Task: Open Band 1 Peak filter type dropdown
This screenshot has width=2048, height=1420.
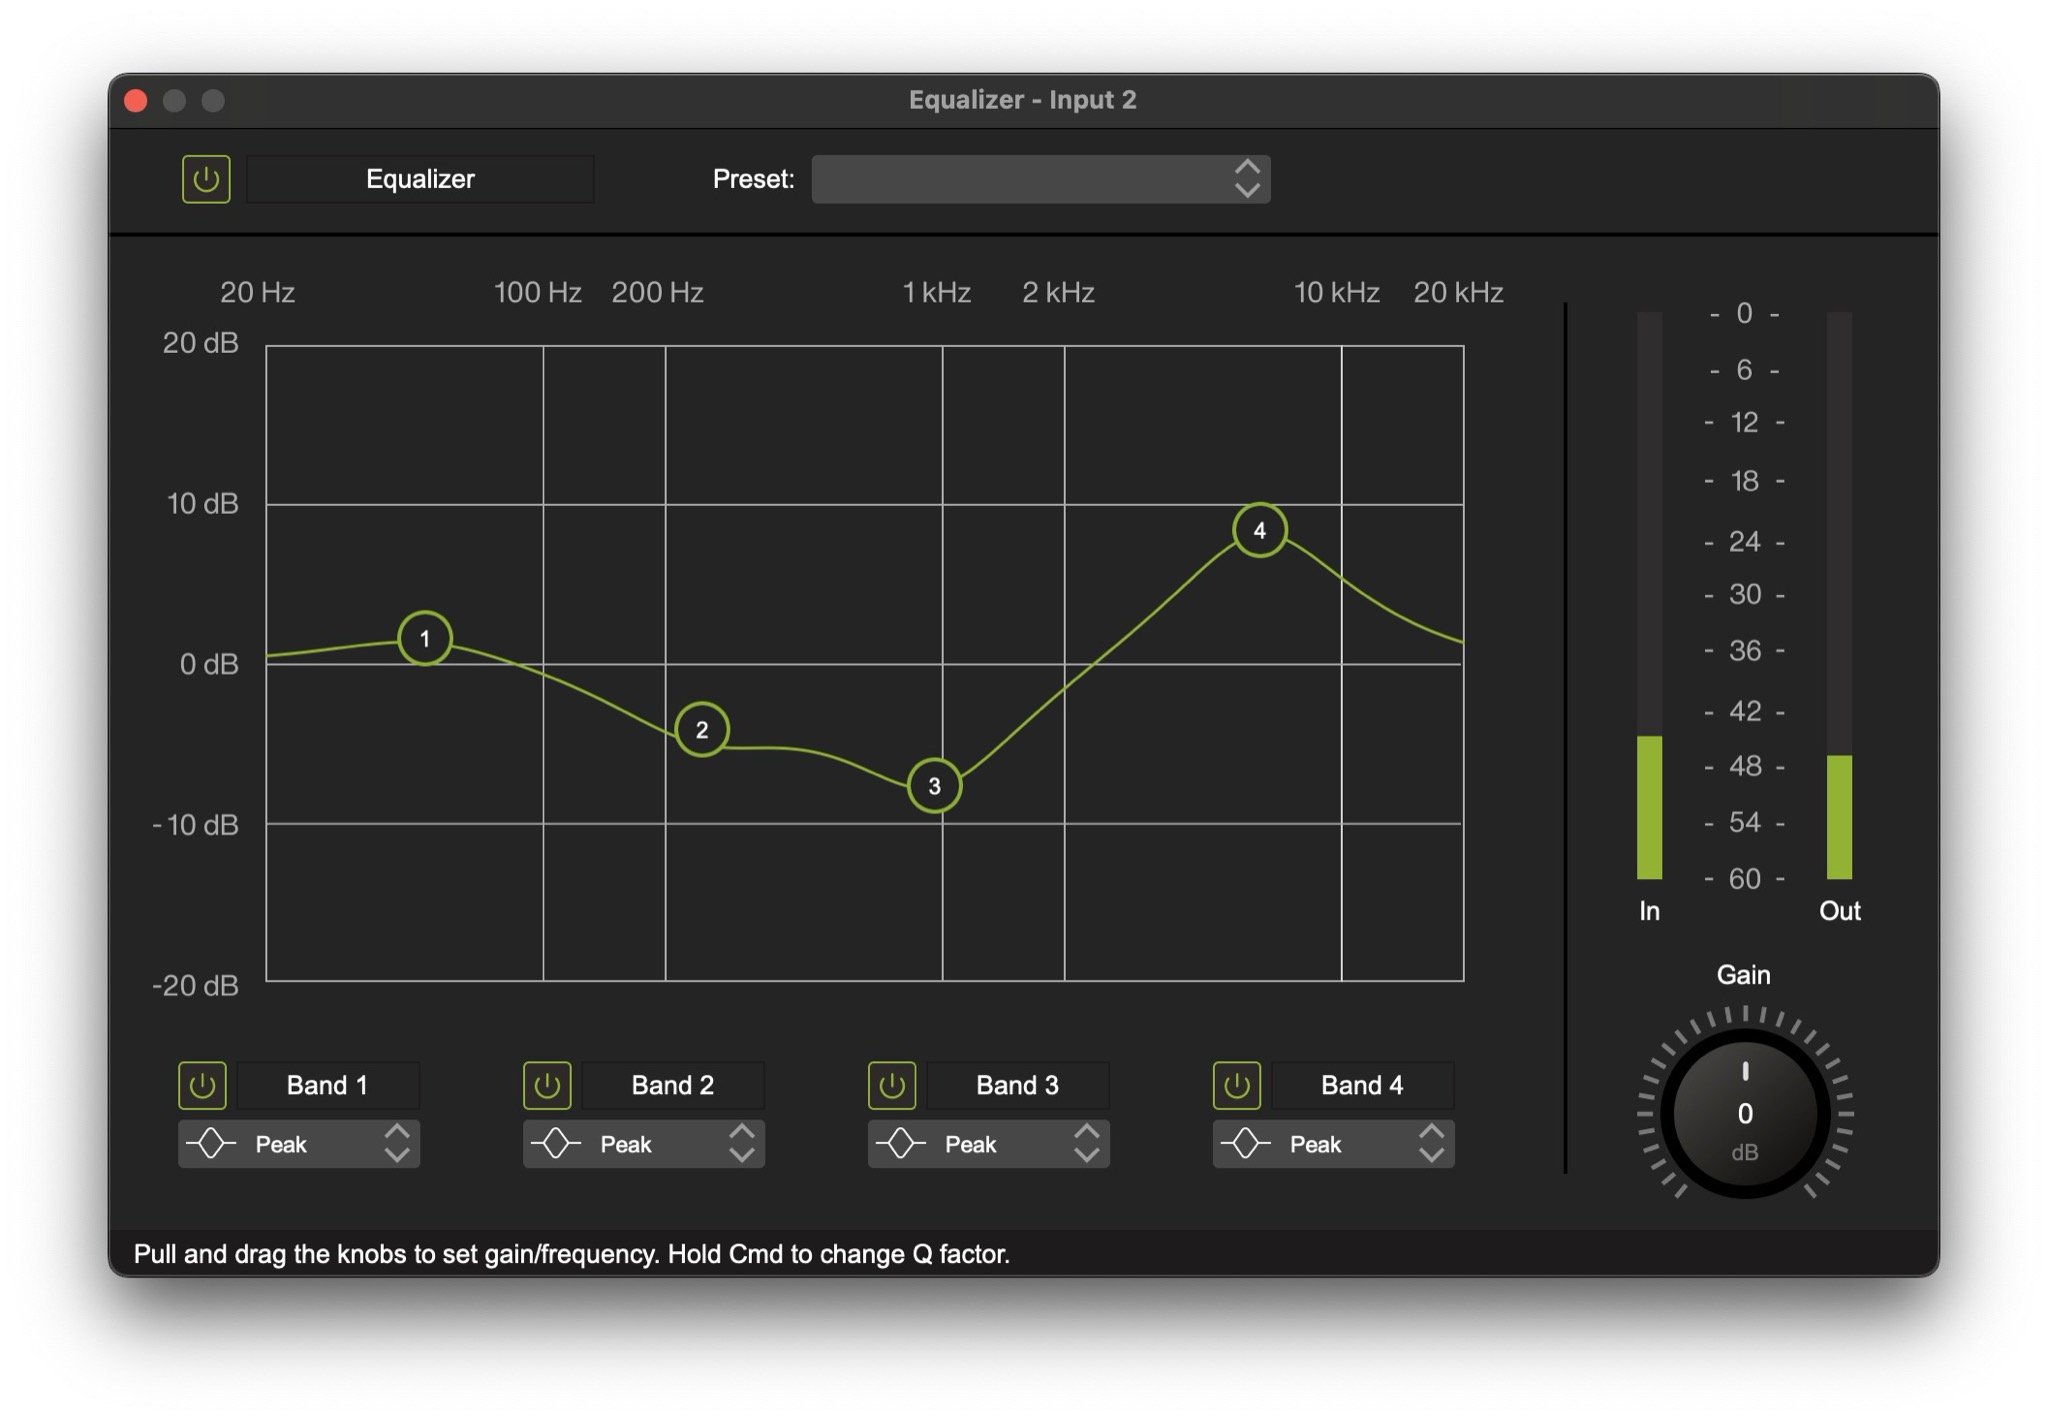Action: [x=299, y=1144]
